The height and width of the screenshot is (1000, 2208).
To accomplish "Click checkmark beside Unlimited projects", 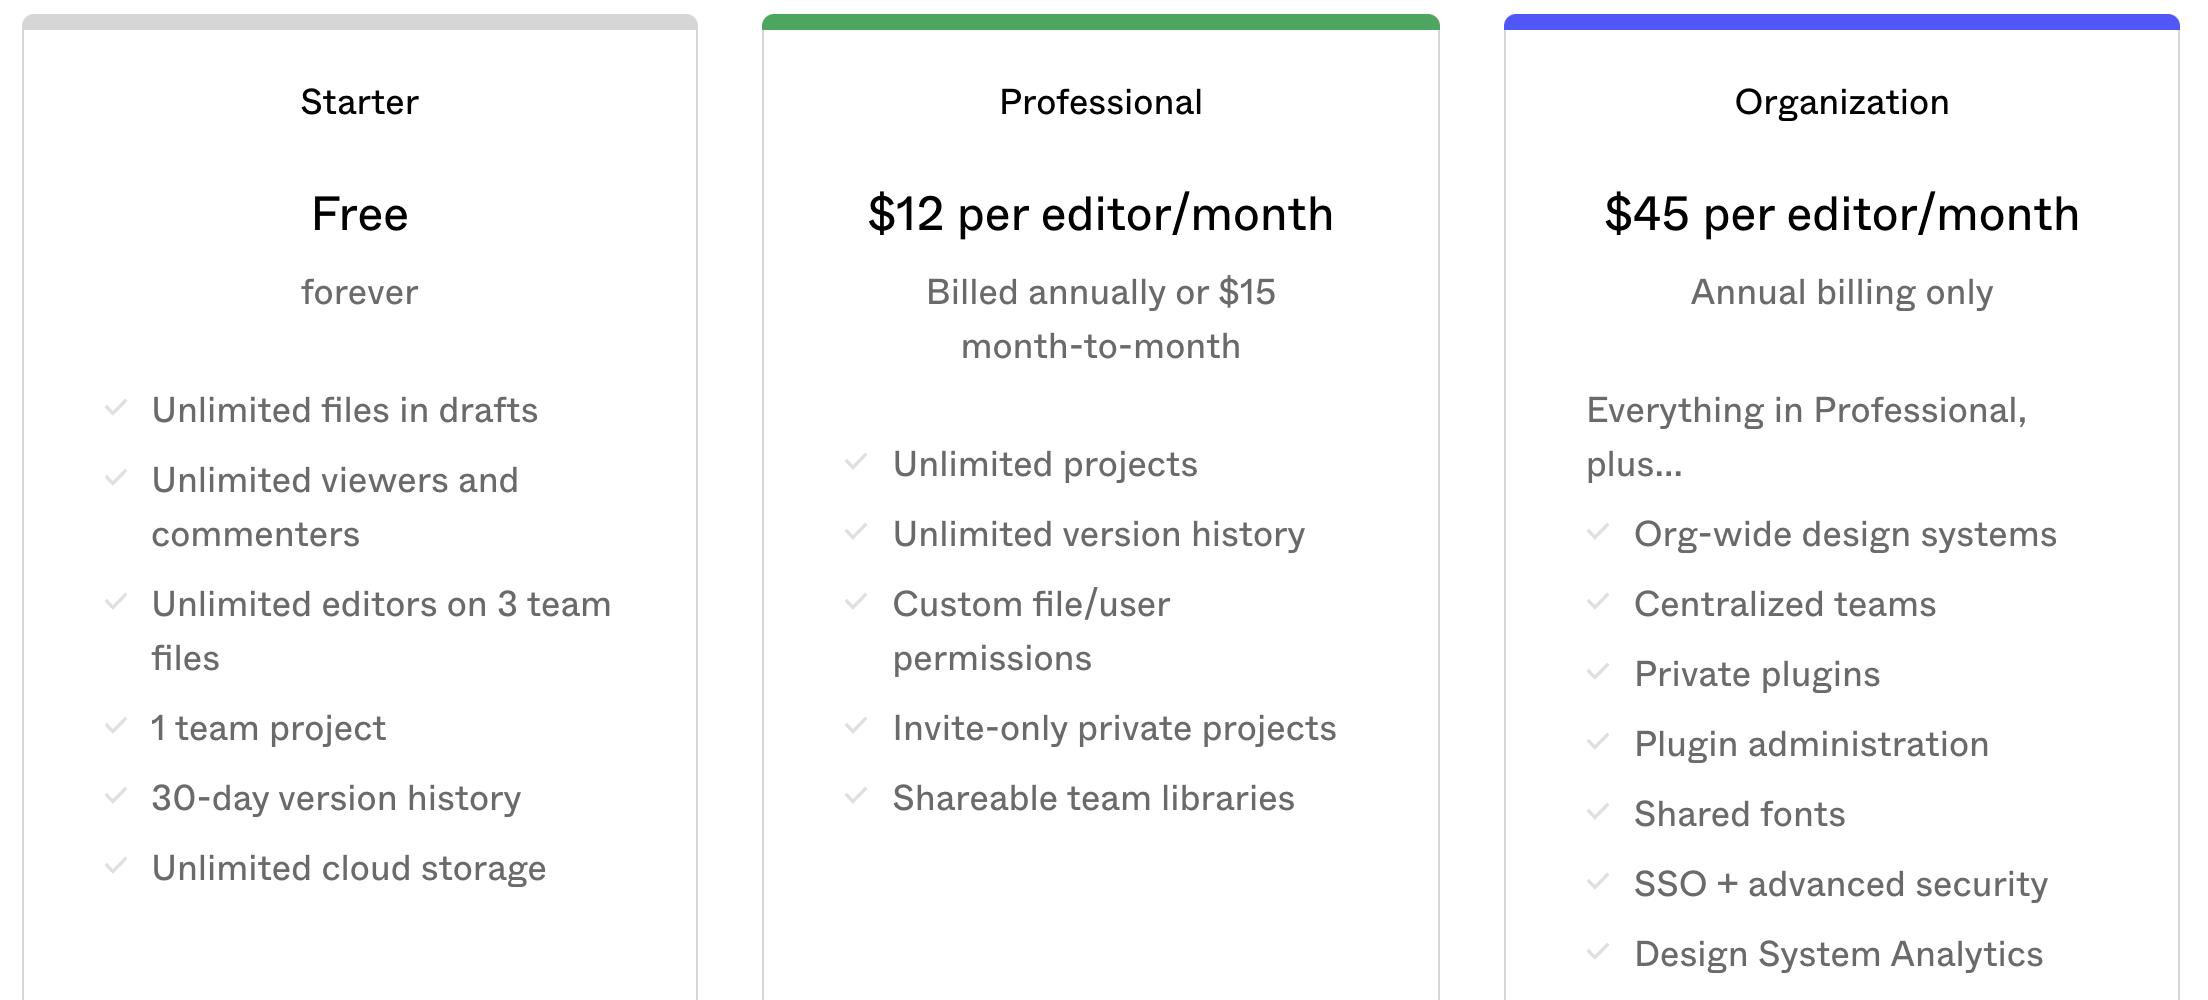I will pyautogui.click(x=856, y=462).
